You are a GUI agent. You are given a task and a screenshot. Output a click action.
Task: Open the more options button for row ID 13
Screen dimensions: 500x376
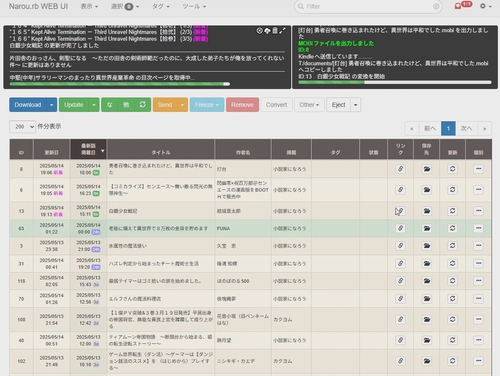tap(478, 211)
